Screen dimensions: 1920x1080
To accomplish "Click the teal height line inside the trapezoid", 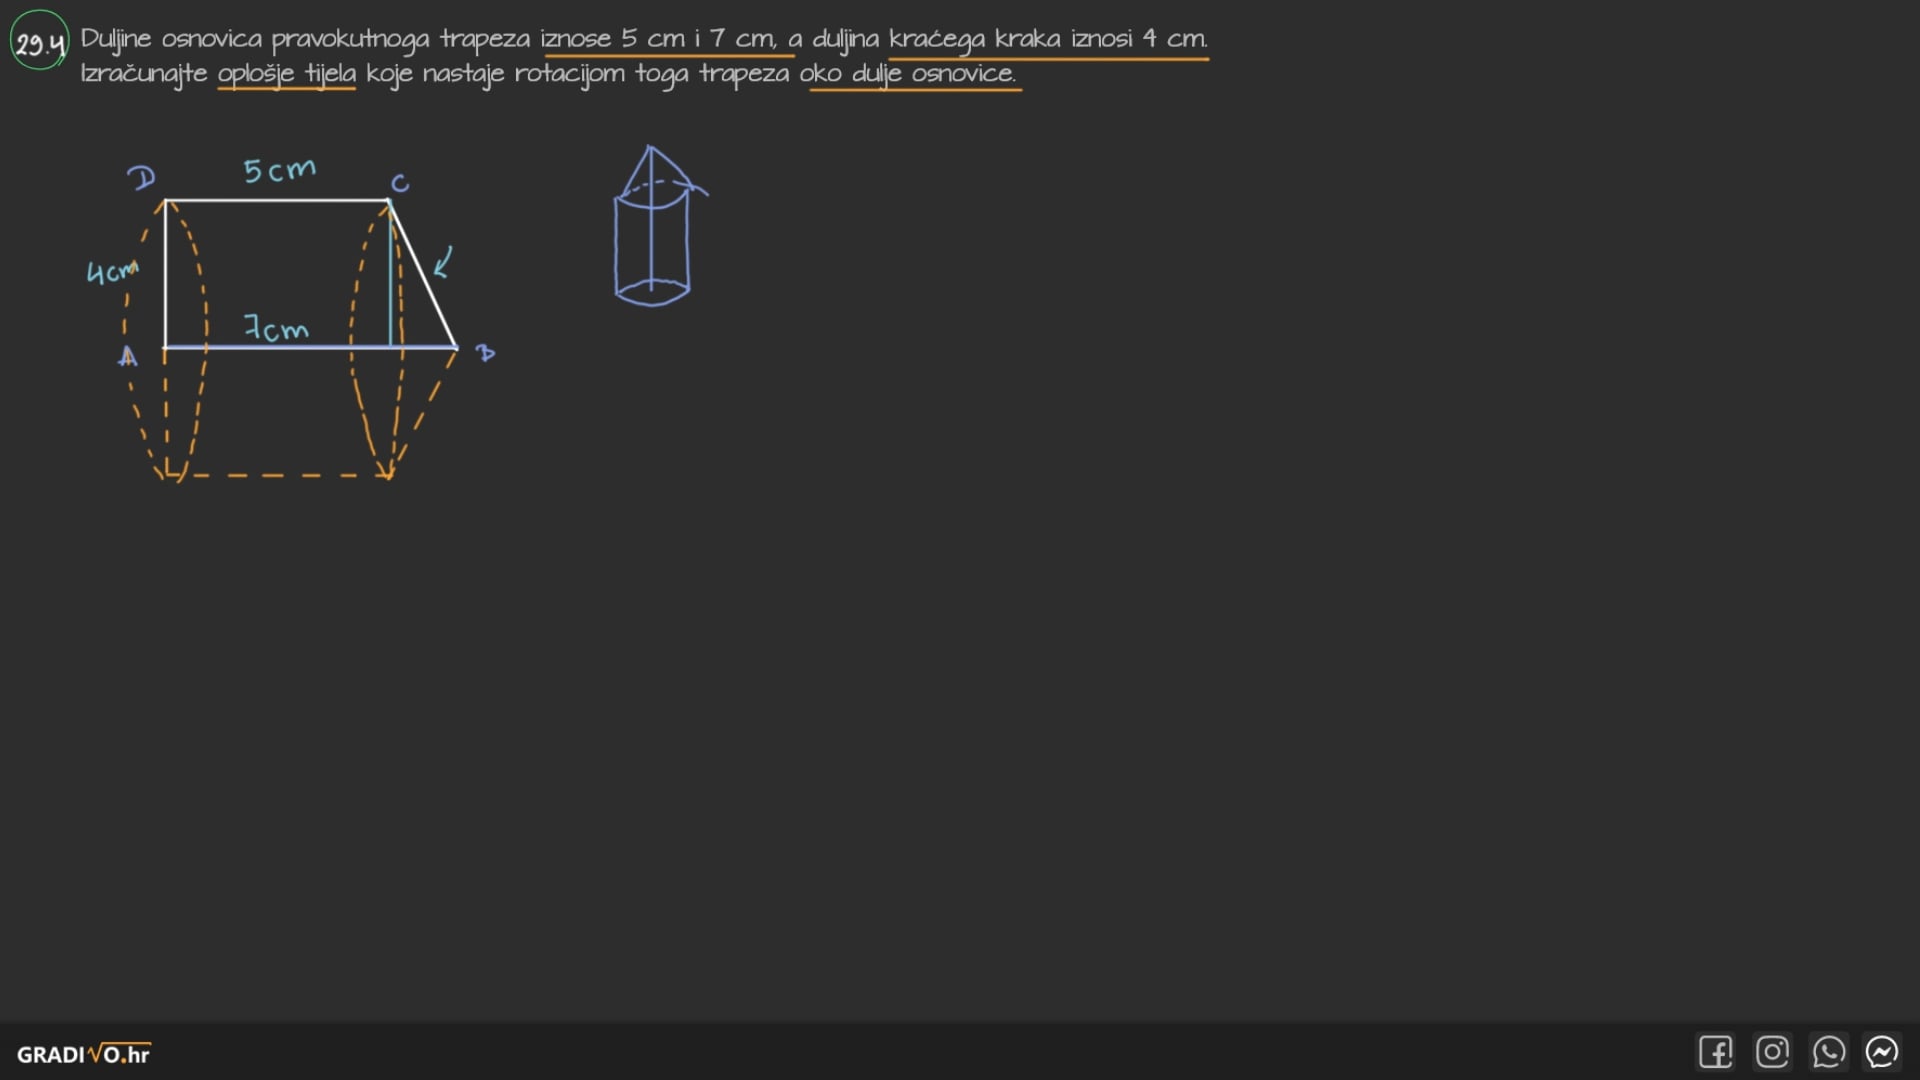I will click(390, 290).
